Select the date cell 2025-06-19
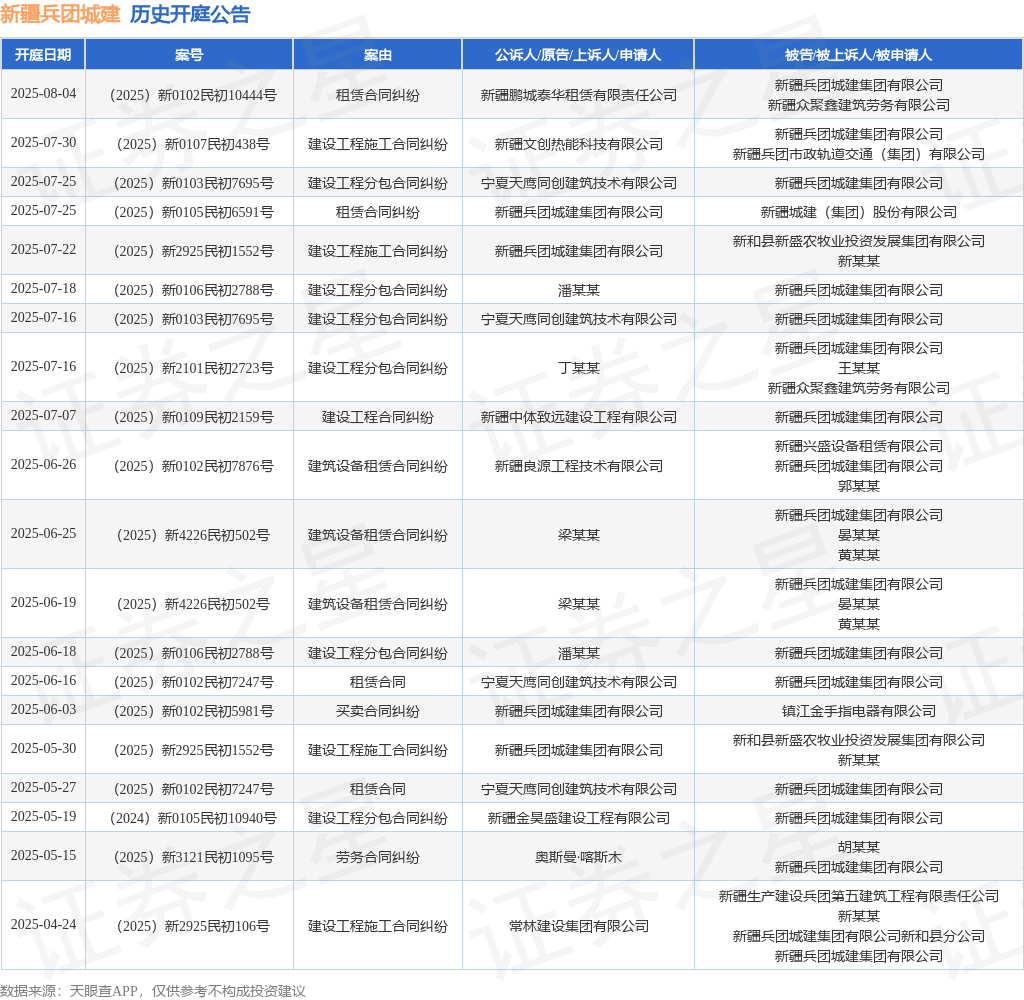Screen dimensions: 1024x1000 point(43,603)
